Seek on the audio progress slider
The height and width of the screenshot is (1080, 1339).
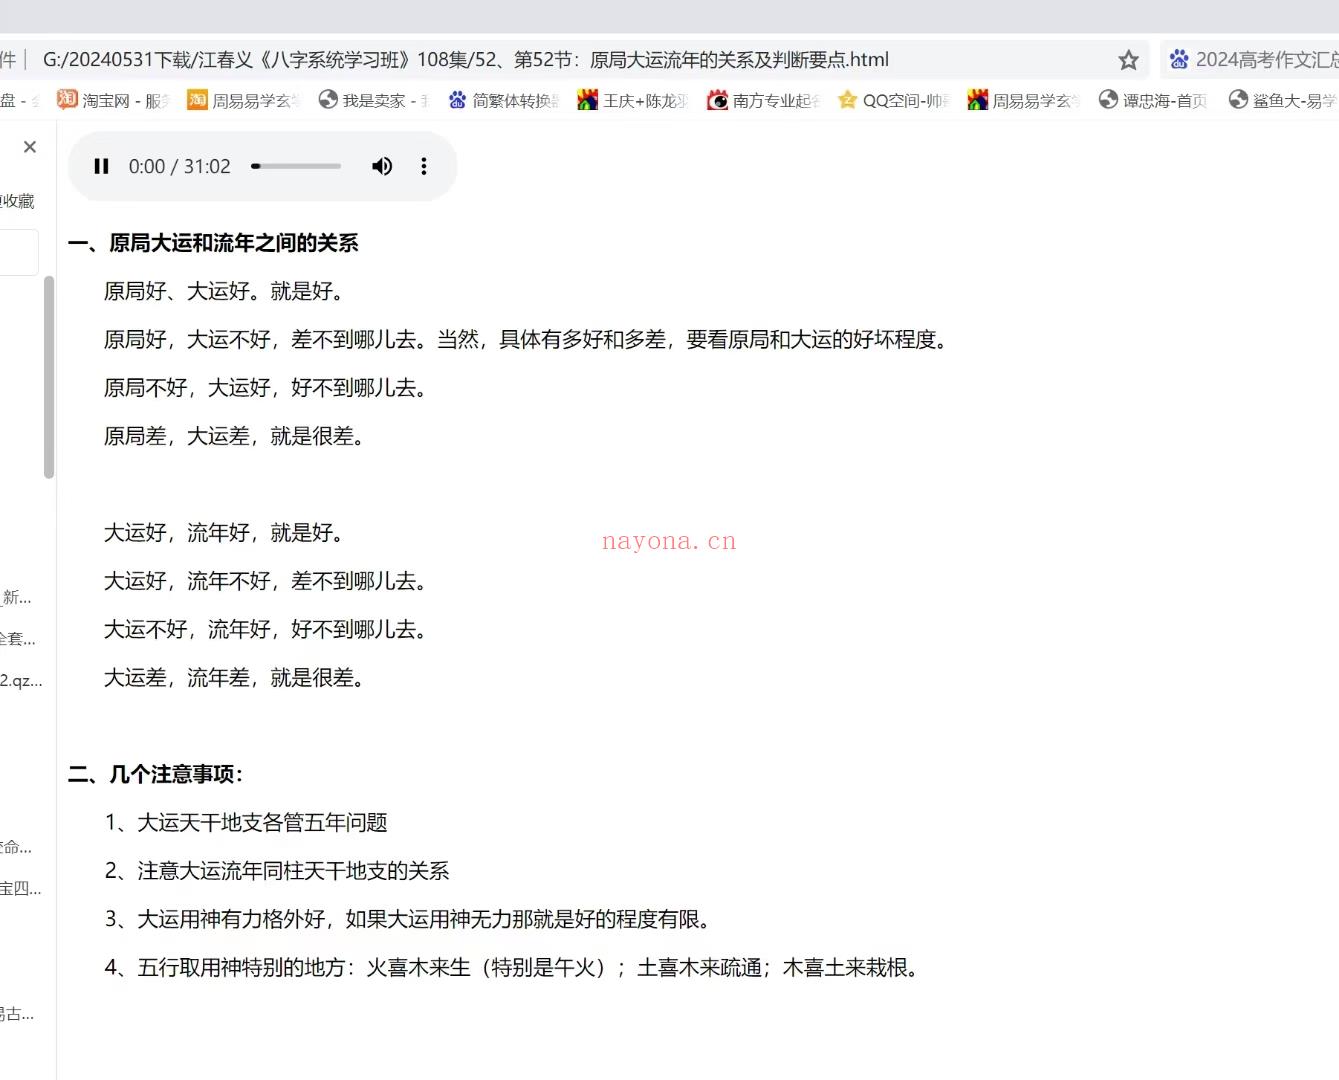296,166
